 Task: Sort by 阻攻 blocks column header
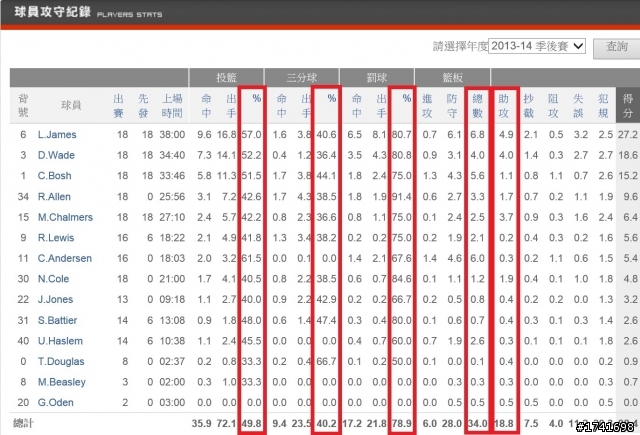coord(553,106)
